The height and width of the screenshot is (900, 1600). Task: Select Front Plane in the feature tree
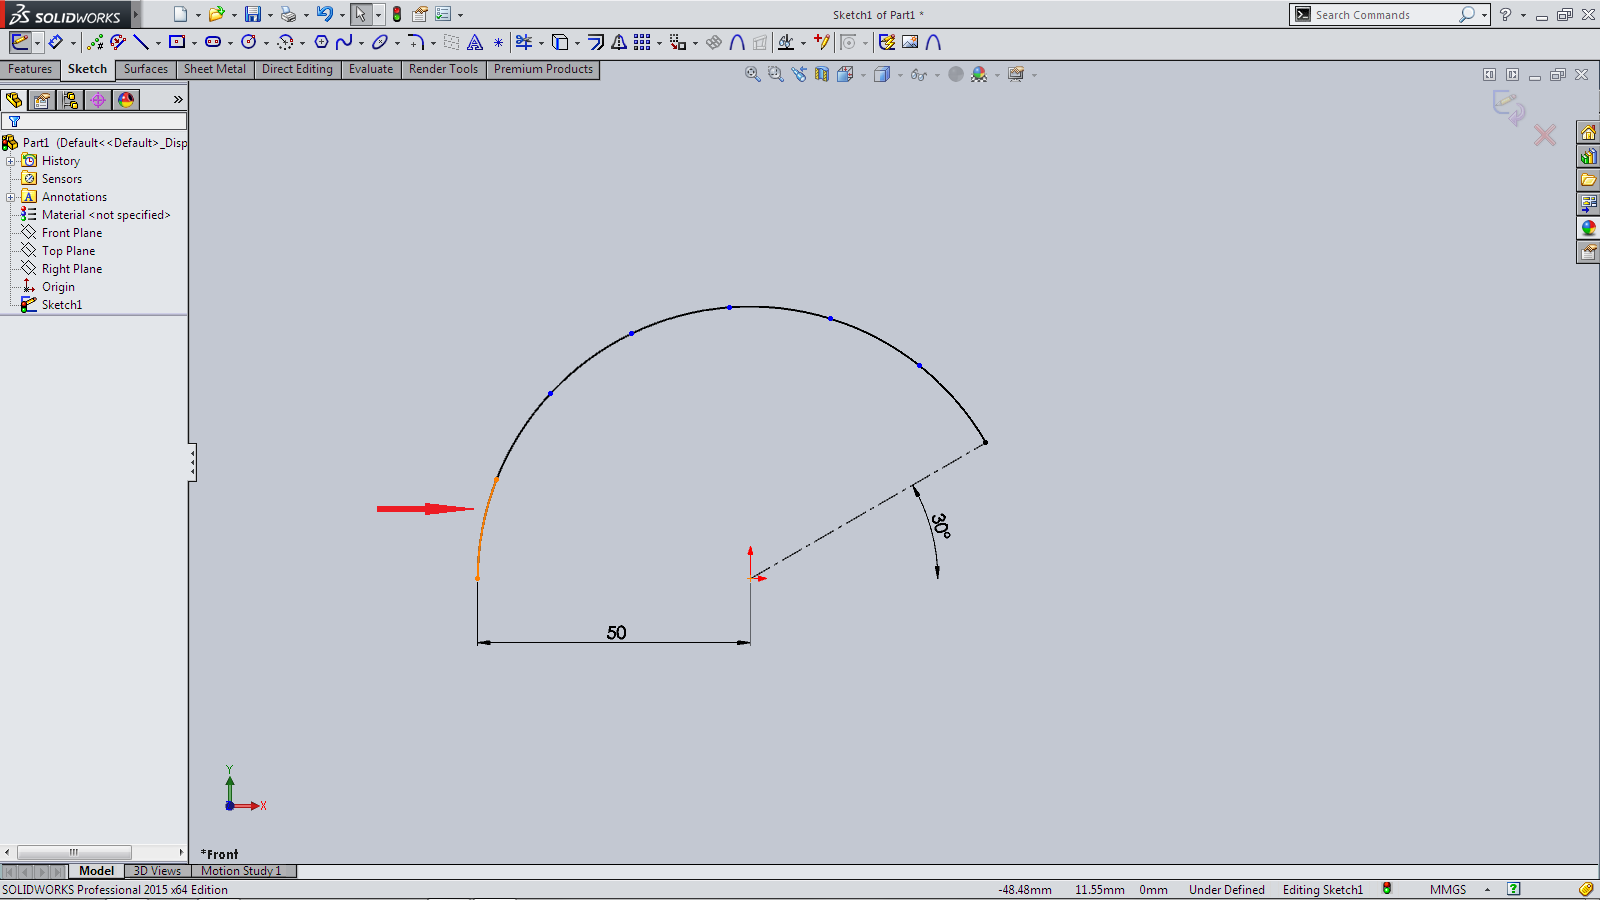click(72, 233)
